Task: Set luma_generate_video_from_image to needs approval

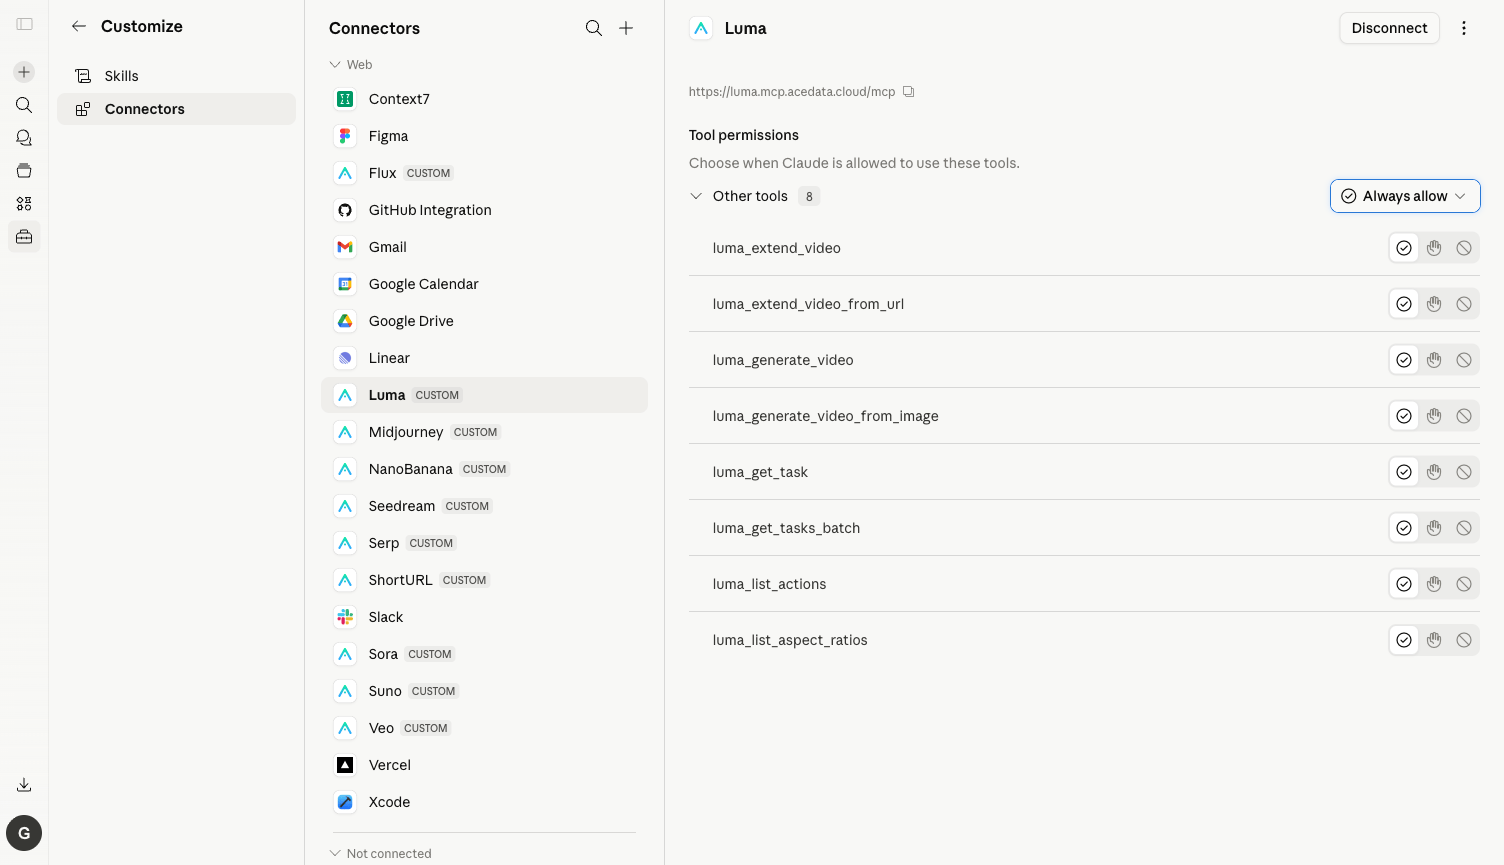Action: [x=1434, y=416]
